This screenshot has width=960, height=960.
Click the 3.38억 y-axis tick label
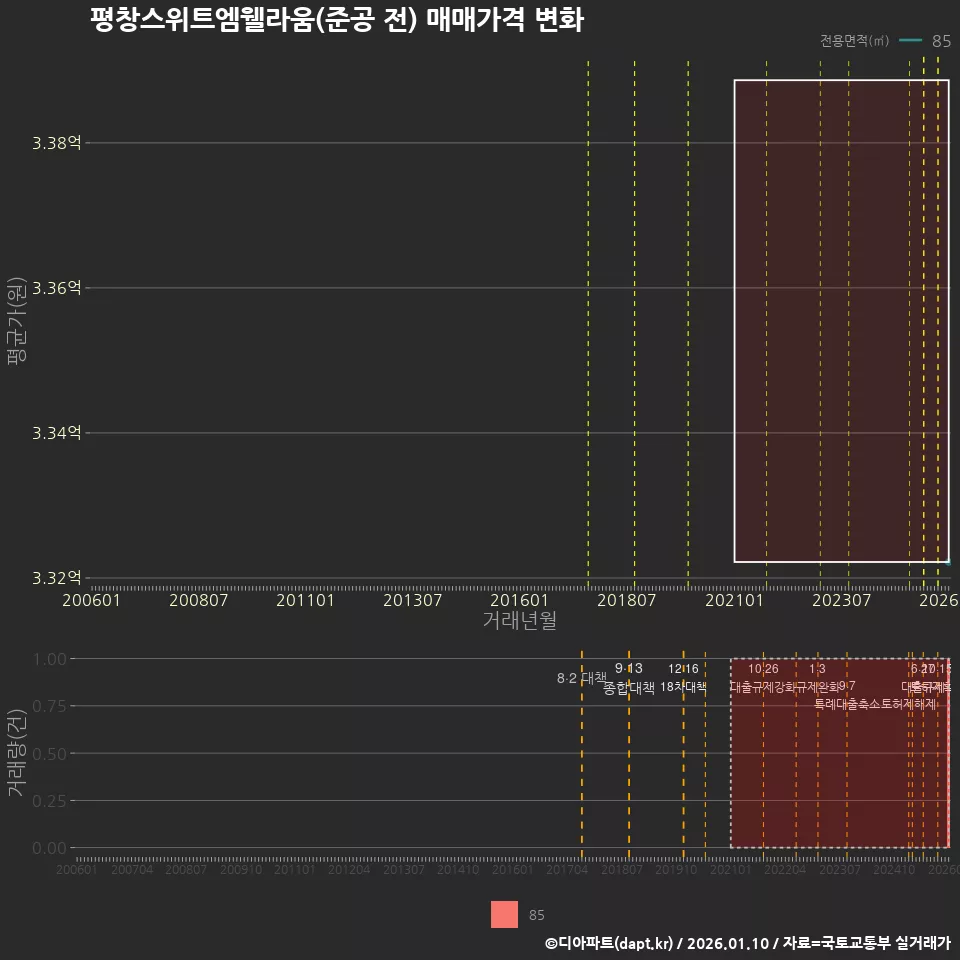coord(58,143)
